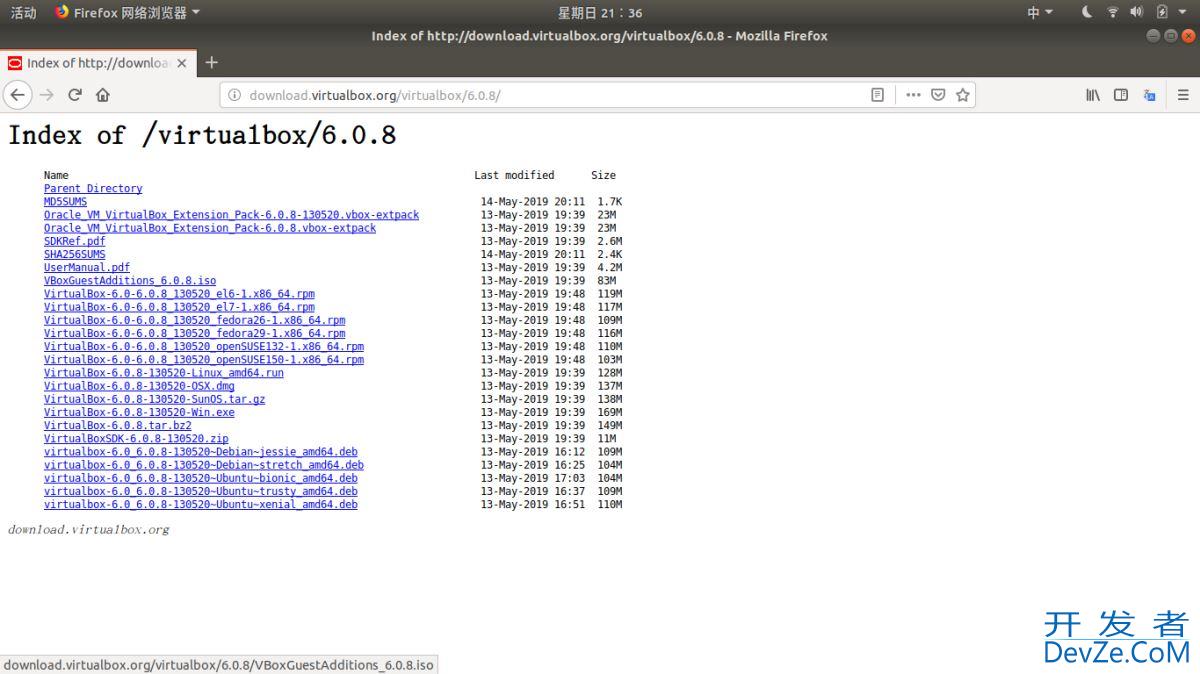Click the translate extension icon

1149,95
